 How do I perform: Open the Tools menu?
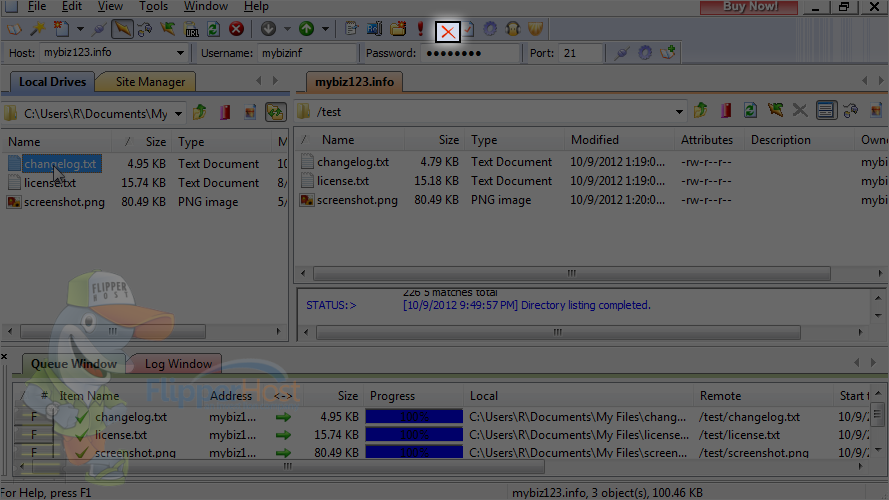[154, 6]
